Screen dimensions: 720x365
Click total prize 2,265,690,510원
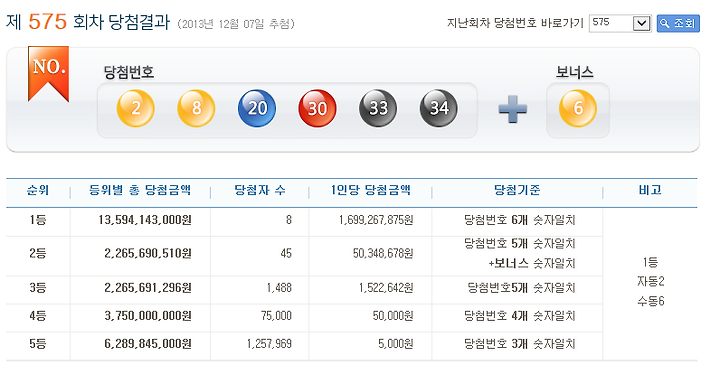(x=148, y=253)
